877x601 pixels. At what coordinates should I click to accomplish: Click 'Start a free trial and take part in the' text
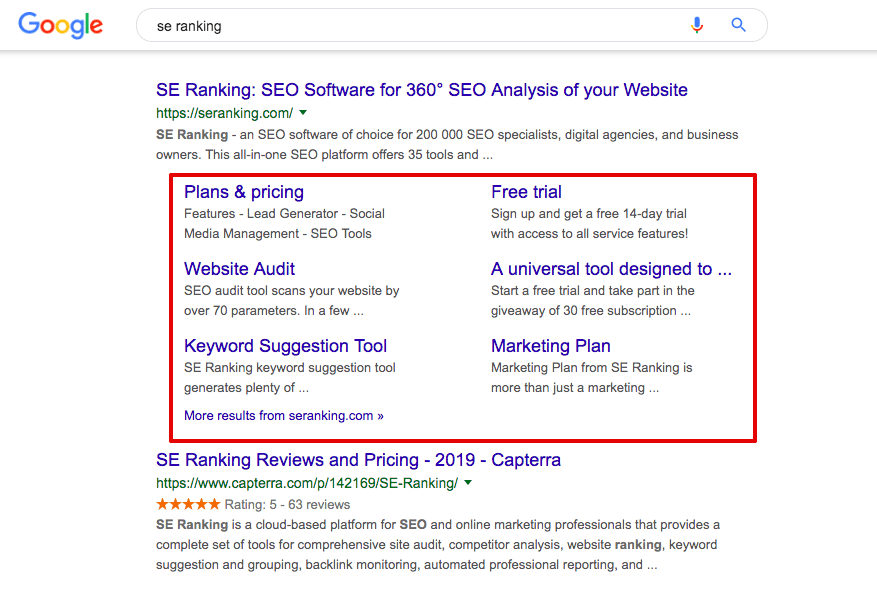[x=593, y=291]
